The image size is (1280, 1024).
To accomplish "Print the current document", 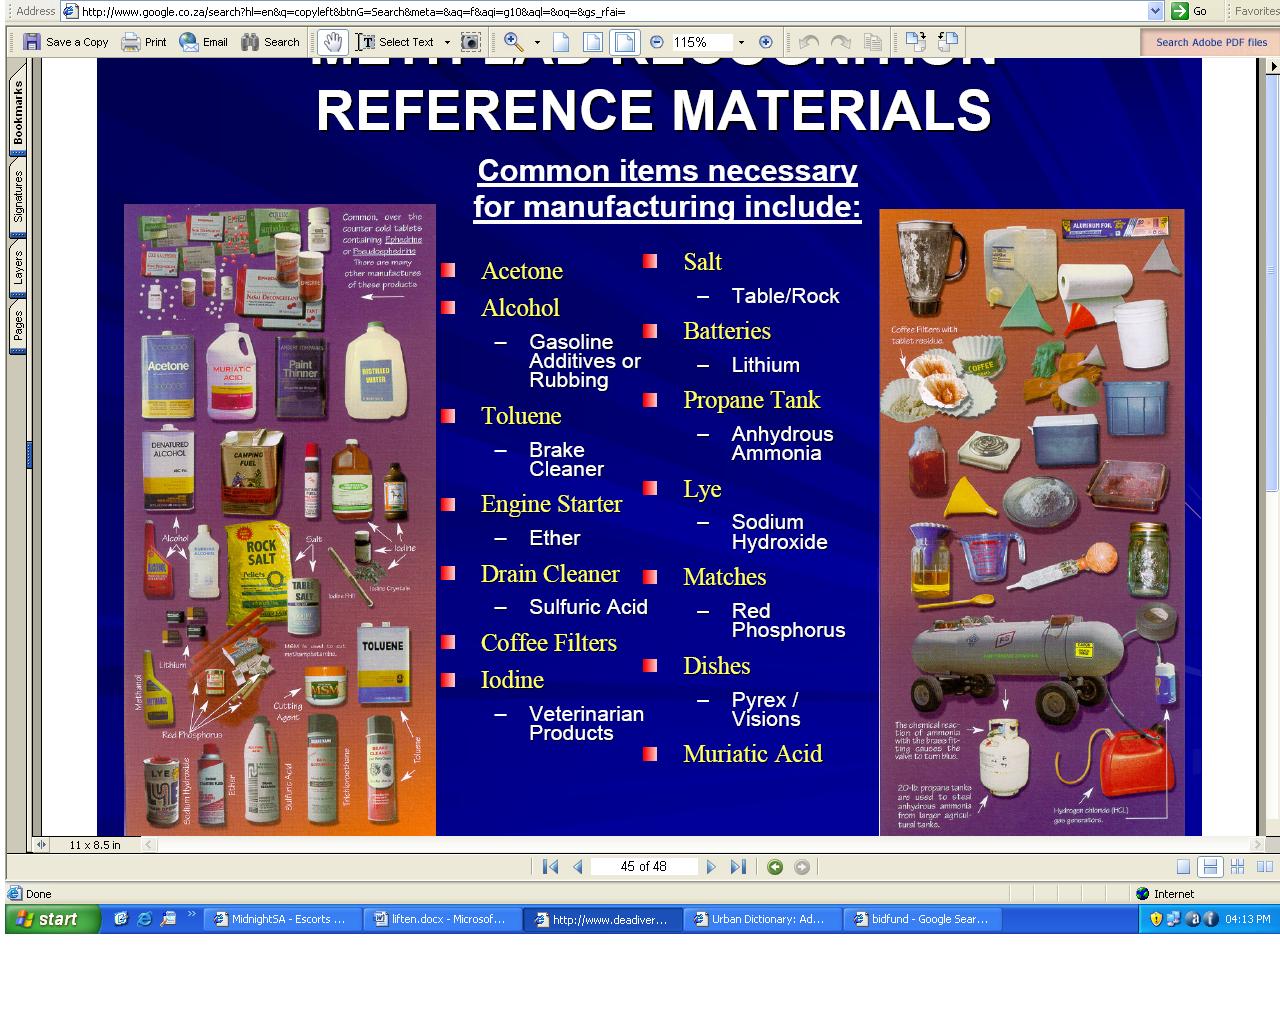I will (143, 42).
